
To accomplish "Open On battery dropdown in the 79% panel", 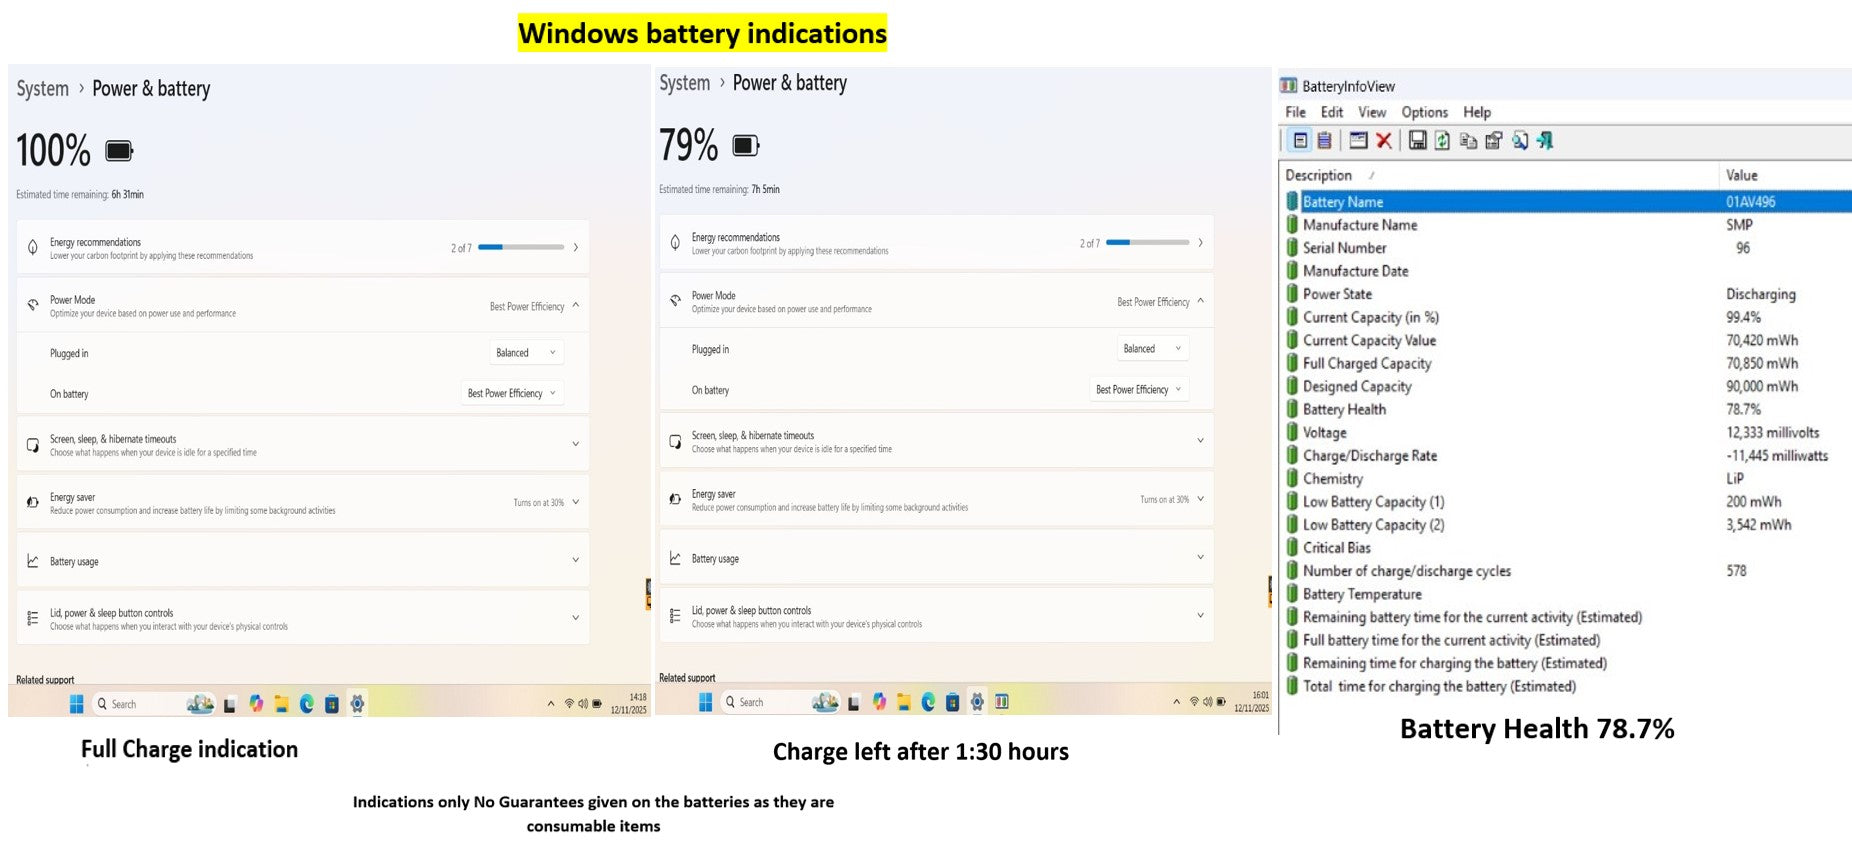I will tap(1138, 390).
